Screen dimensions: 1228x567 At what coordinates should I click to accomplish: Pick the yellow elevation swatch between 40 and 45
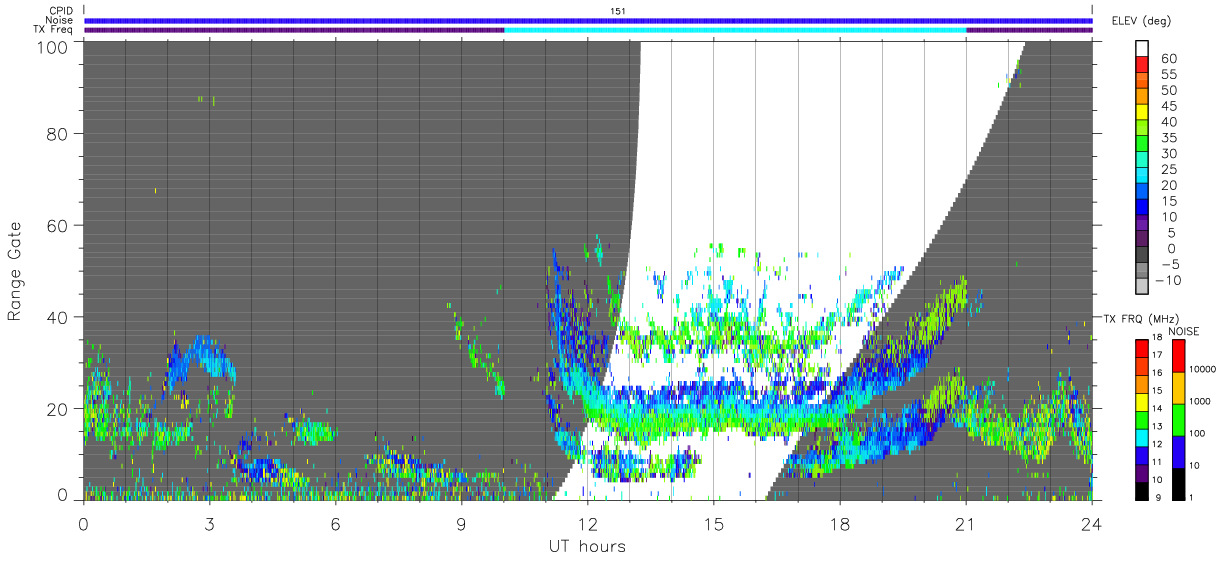point(1142,113)
